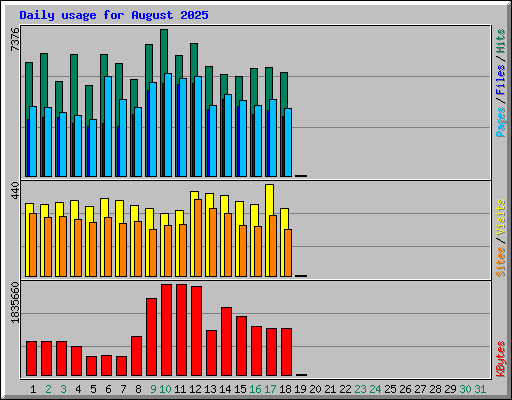The height and width of the screenshot is (400, 512).
Task: Click green day label 17 on the x-axis
Action: pyautogui.click(x=270, y=389)
